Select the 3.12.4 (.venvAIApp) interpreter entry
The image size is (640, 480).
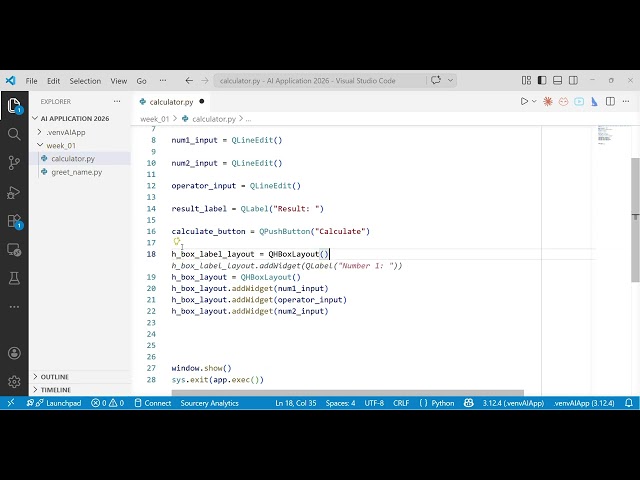click(513, 403)
